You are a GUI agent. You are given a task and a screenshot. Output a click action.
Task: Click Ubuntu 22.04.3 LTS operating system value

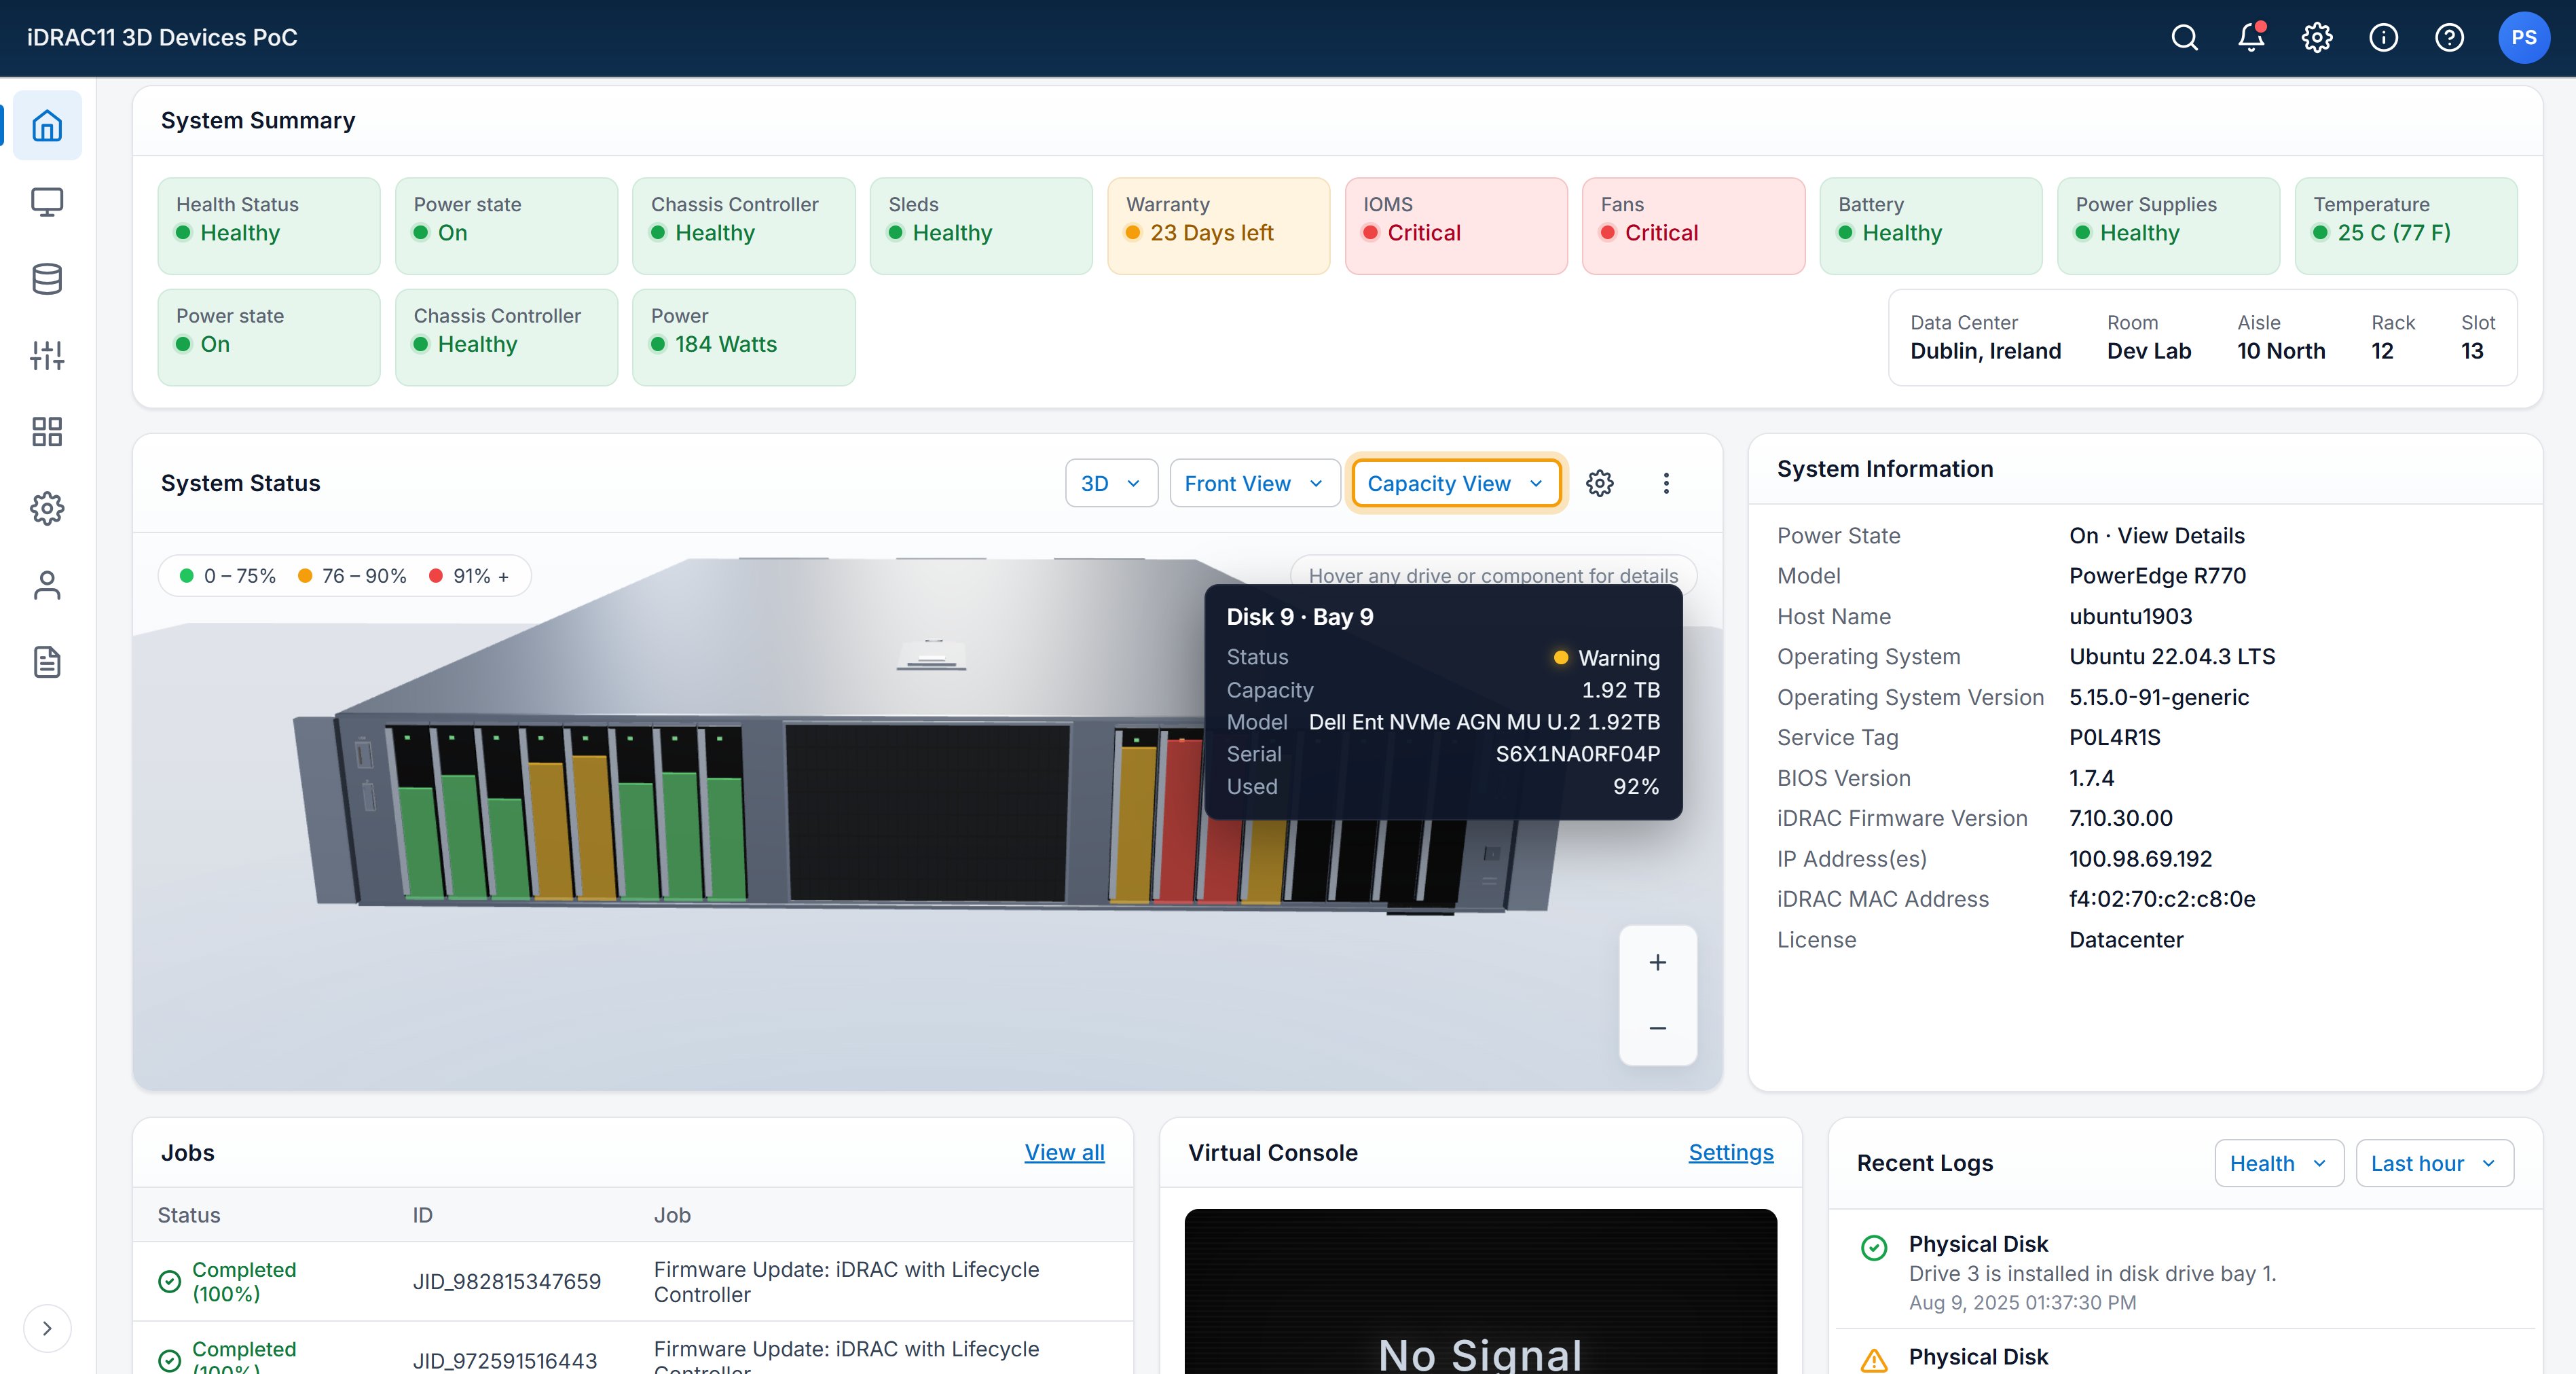2171,657
